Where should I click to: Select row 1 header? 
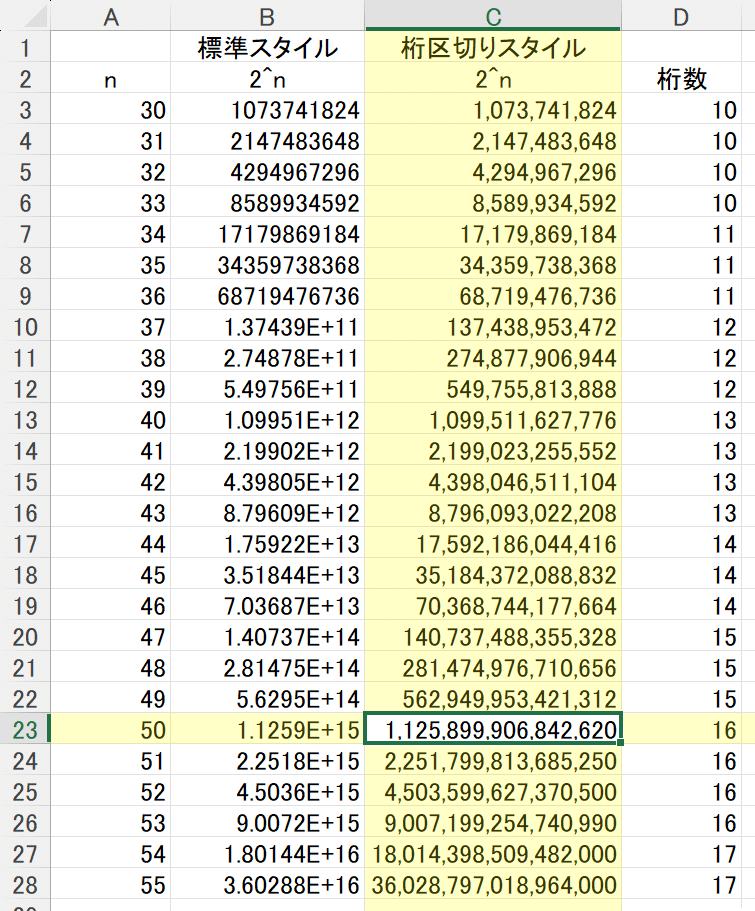coord(25,48)
